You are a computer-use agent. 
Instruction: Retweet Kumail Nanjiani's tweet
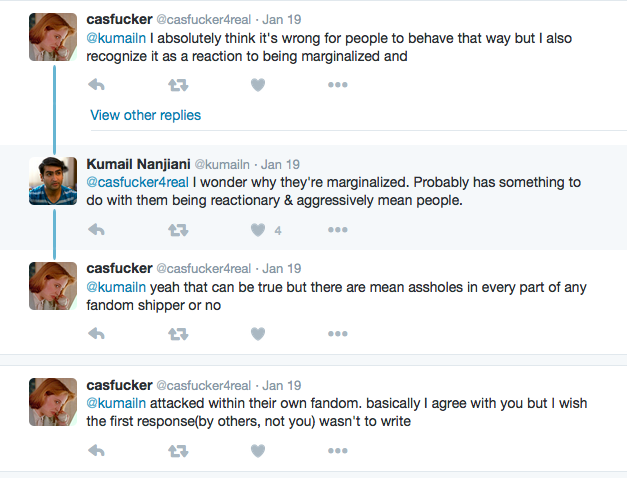pyautogui.click(x=178, y=230)
